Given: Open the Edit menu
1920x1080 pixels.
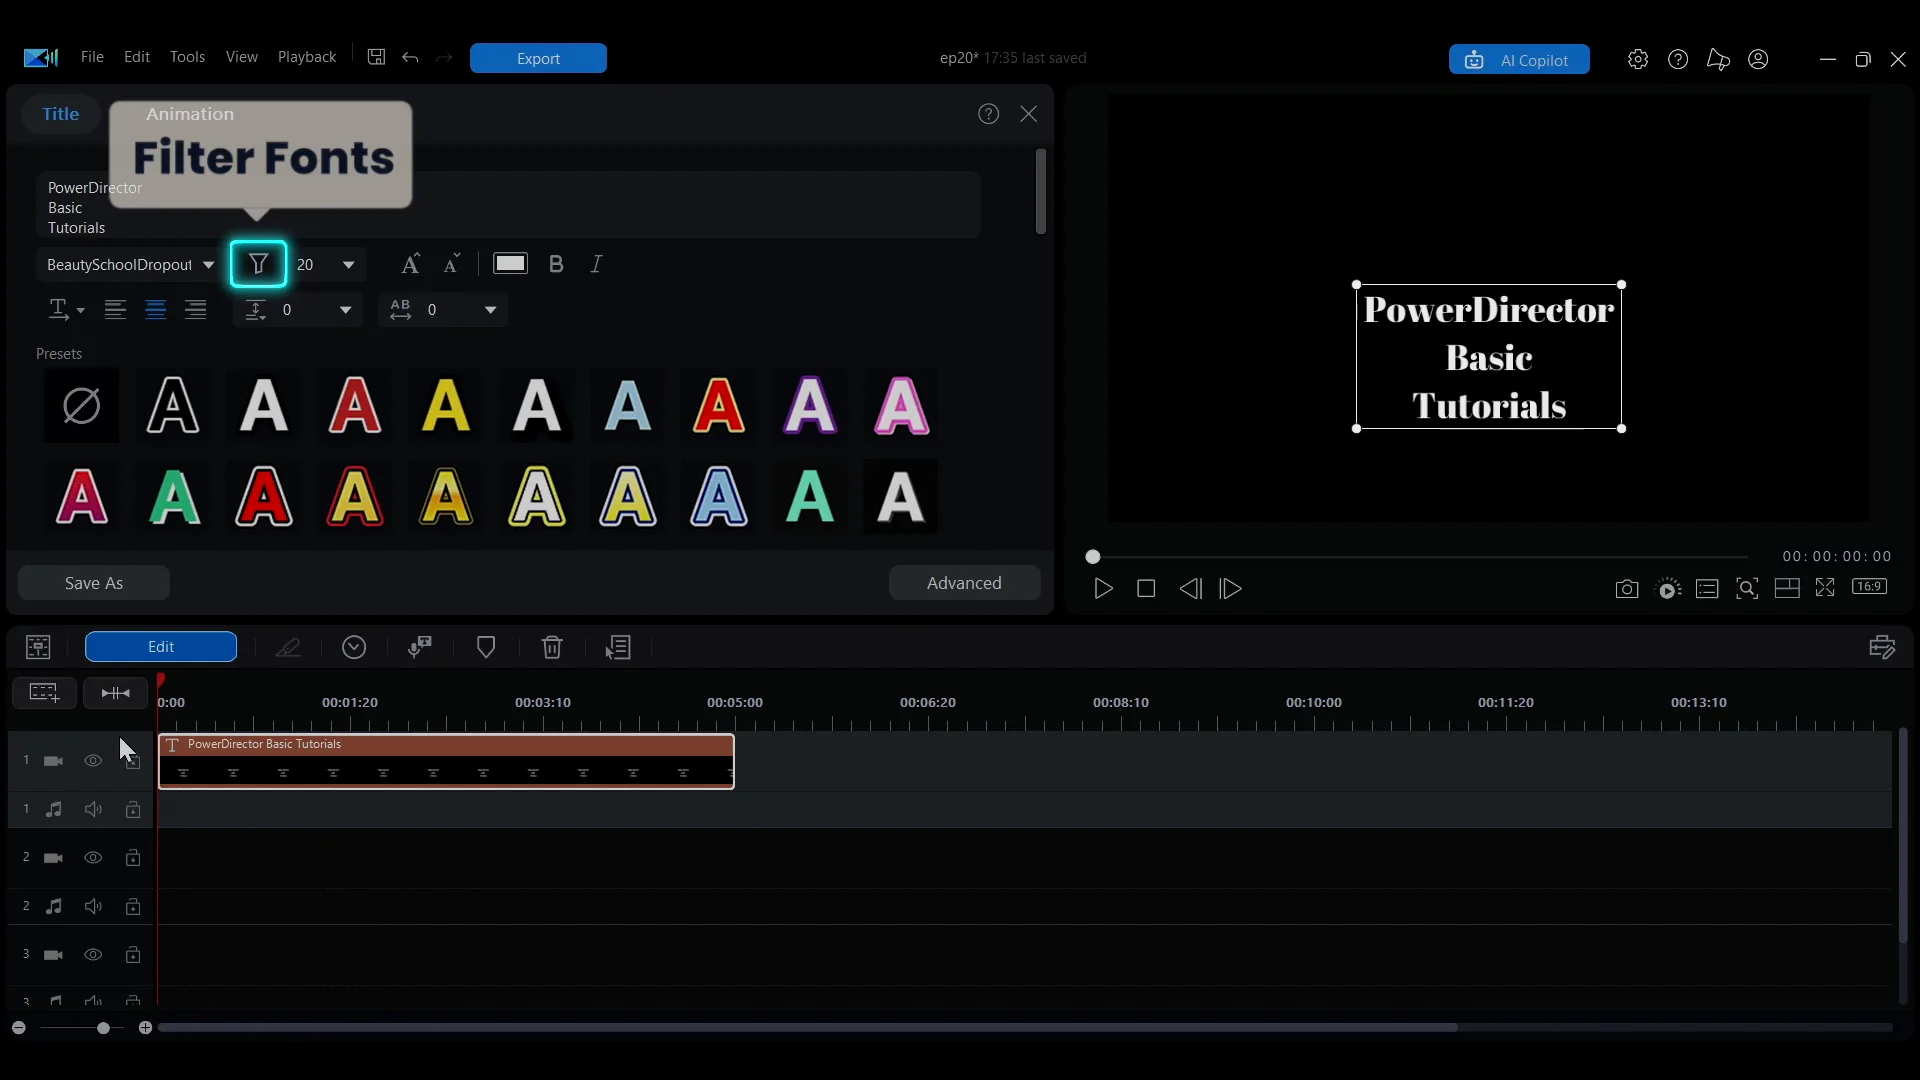Looking at the screenshot, I should click(x=137, y=57).
